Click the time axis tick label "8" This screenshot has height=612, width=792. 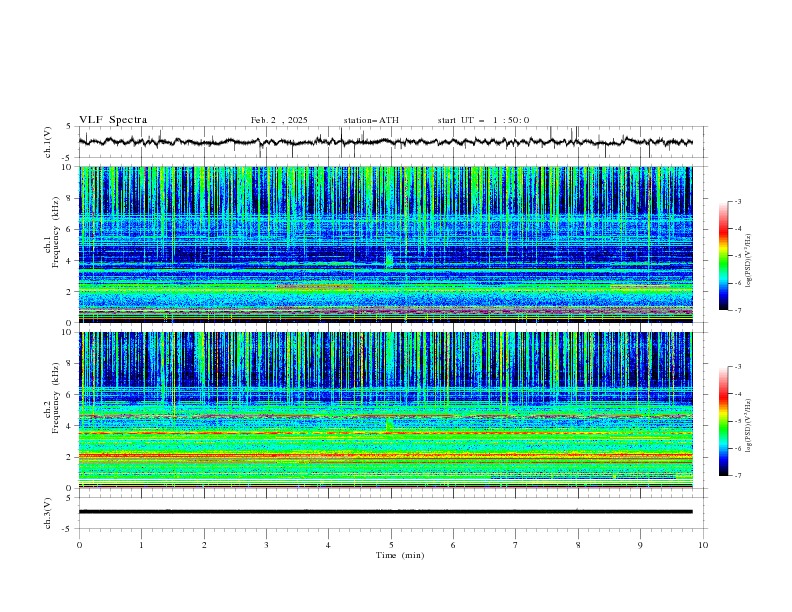pyautogui.click(x=578, y=545)
